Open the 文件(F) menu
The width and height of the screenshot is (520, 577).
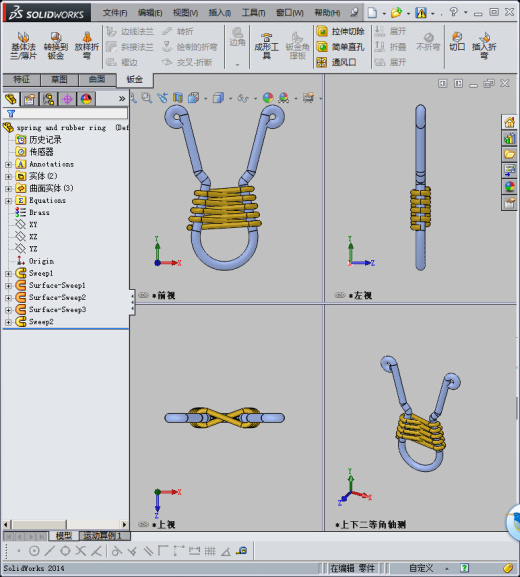pos(115,13)
